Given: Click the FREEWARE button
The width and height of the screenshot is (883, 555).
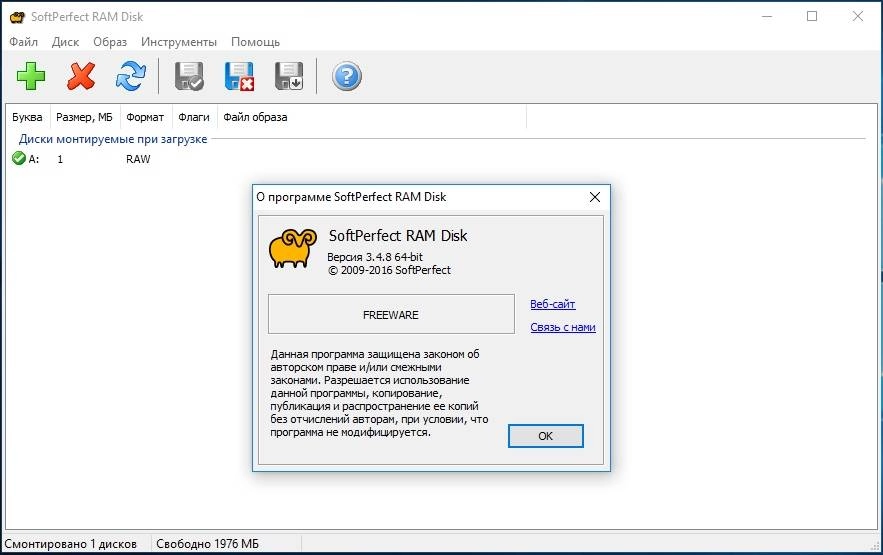Looking at the screenshot, I should point(391,314).
